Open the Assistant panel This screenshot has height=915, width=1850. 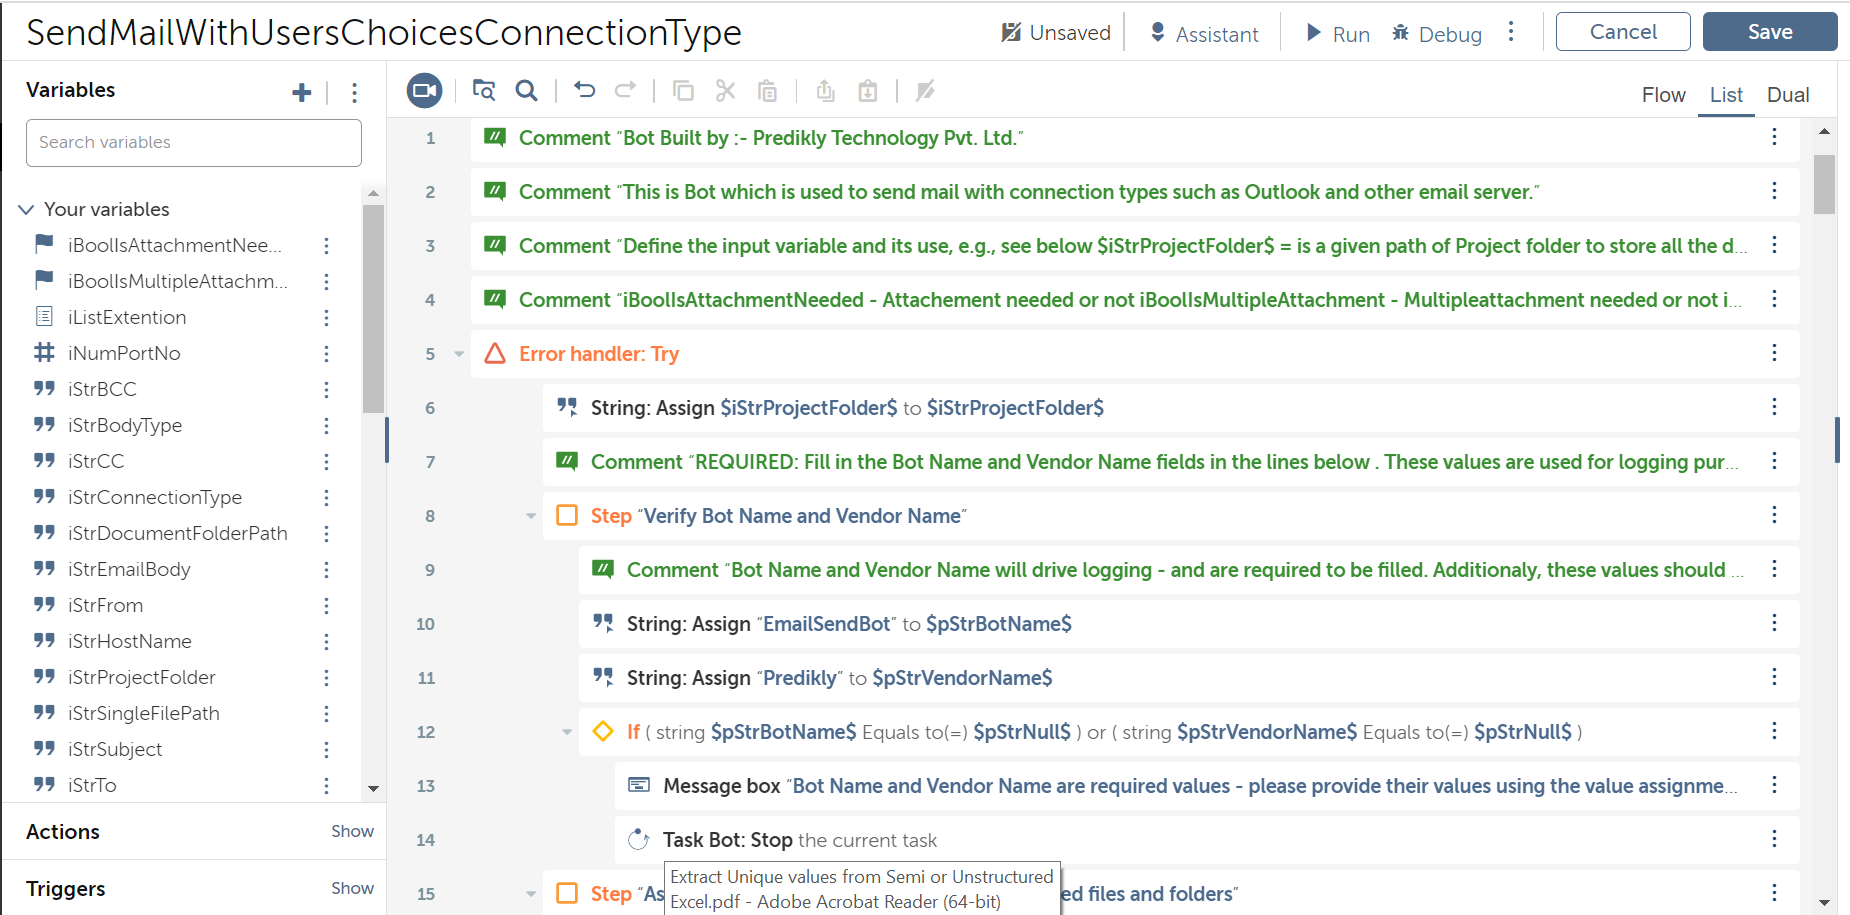tap(1204, 33)
